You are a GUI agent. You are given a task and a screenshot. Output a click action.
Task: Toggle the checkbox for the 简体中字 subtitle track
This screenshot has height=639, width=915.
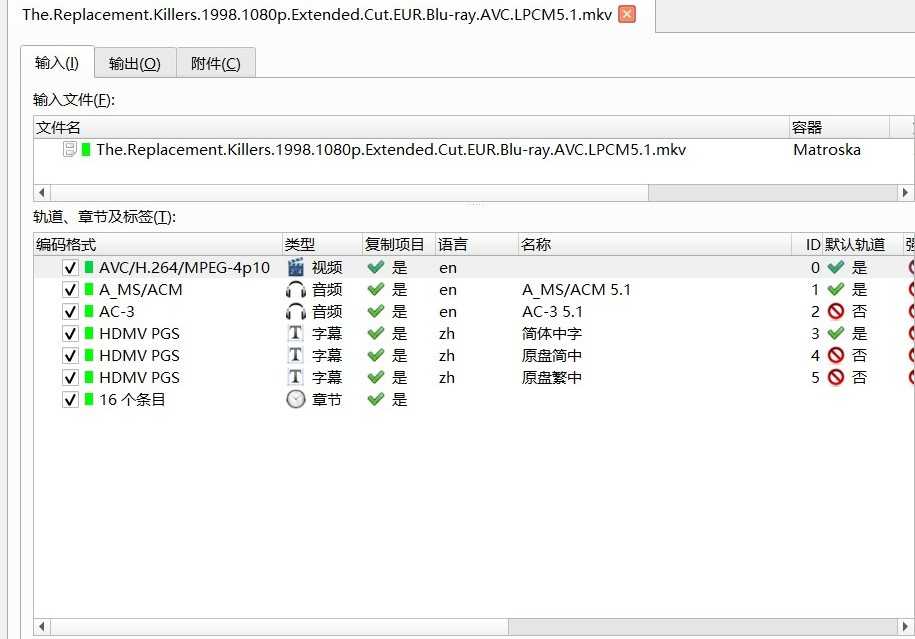[70, 334]
